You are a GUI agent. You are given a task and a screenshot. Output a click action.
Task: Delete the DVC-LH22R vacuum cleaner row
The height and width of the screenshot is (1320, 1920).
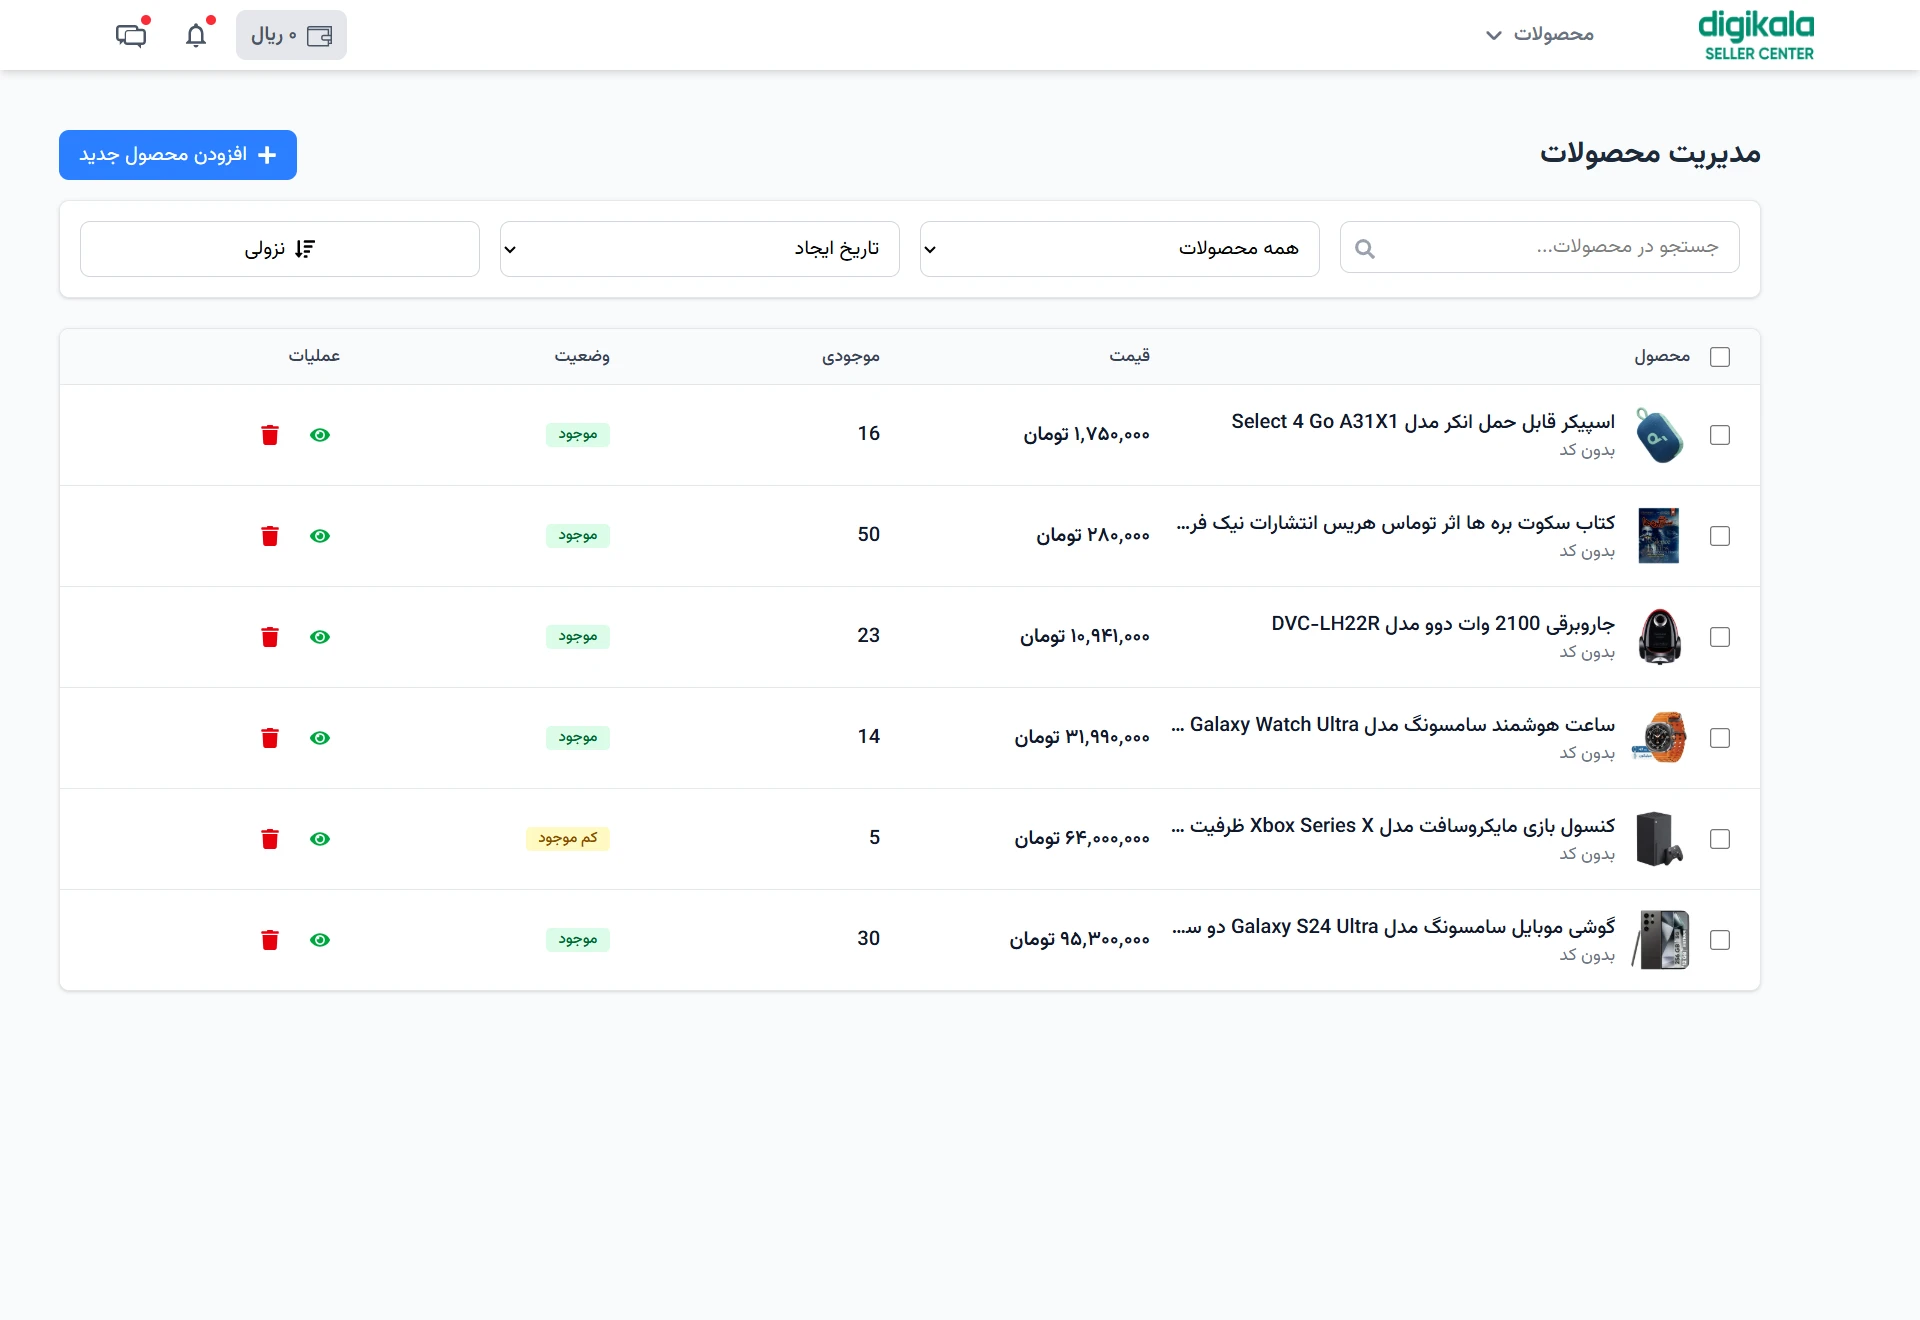pyautogui.click(x=270, y=637)
